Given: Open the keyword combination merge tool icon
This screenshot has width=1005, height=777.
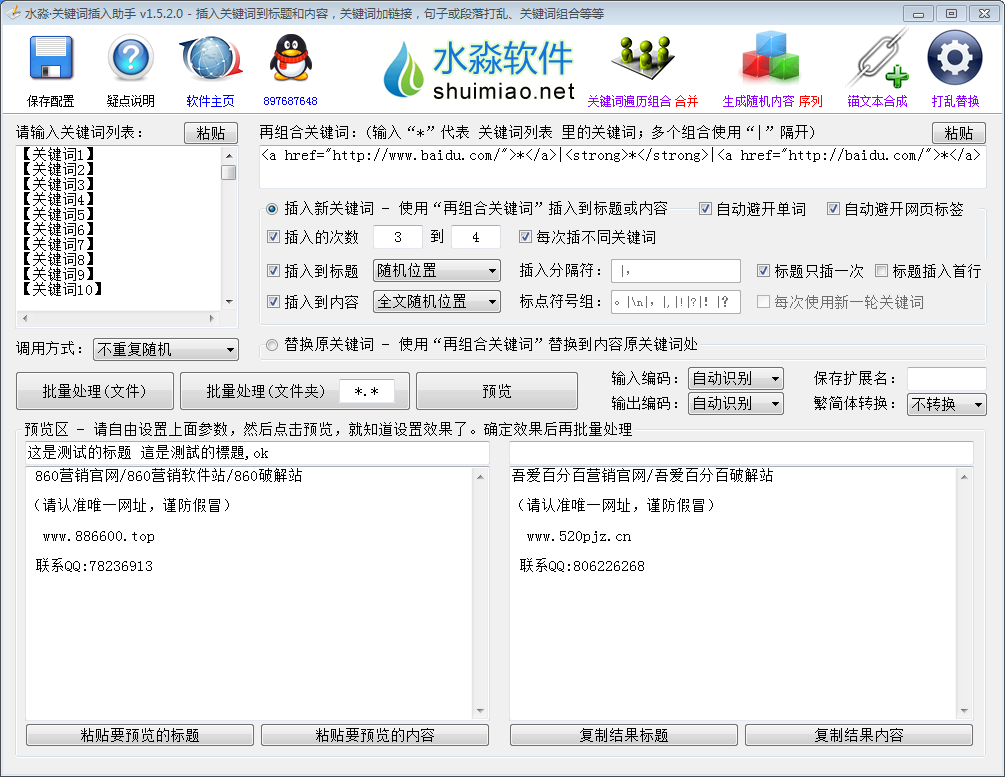Looking at the screenshot, I should coord(642,56).
